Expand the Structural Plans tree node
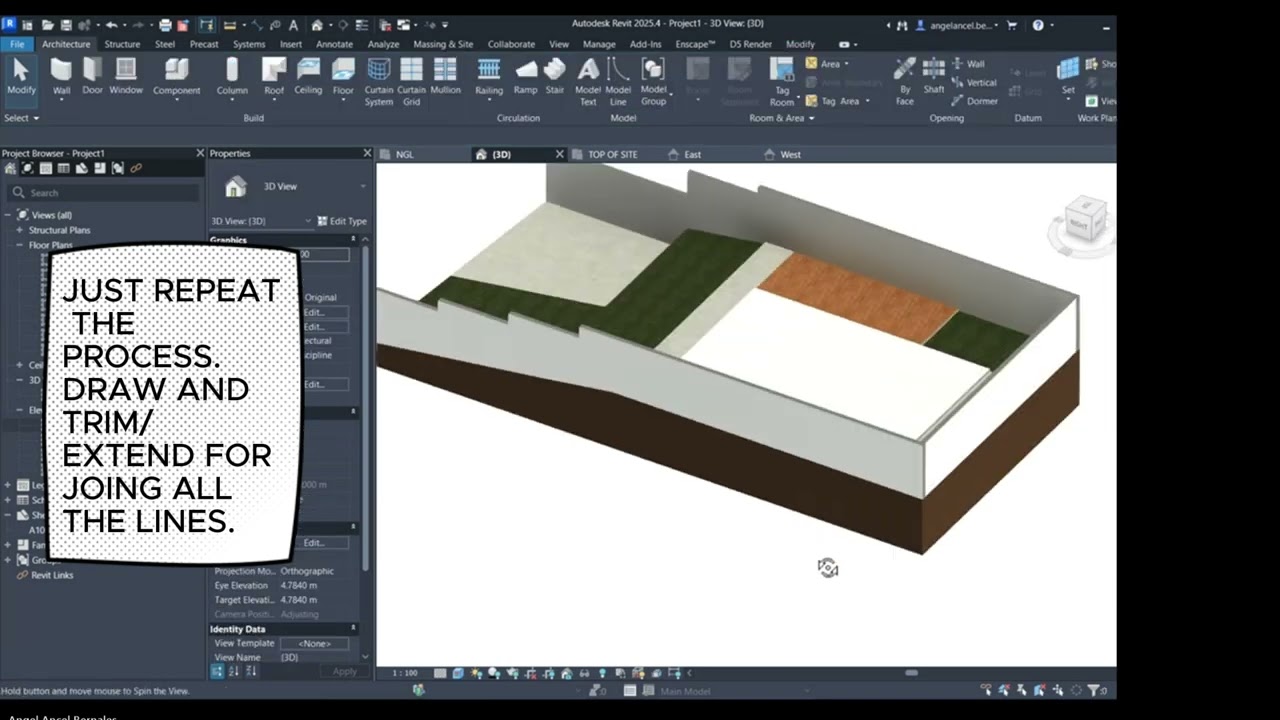The image size is (1280, 720). point(18,230)
